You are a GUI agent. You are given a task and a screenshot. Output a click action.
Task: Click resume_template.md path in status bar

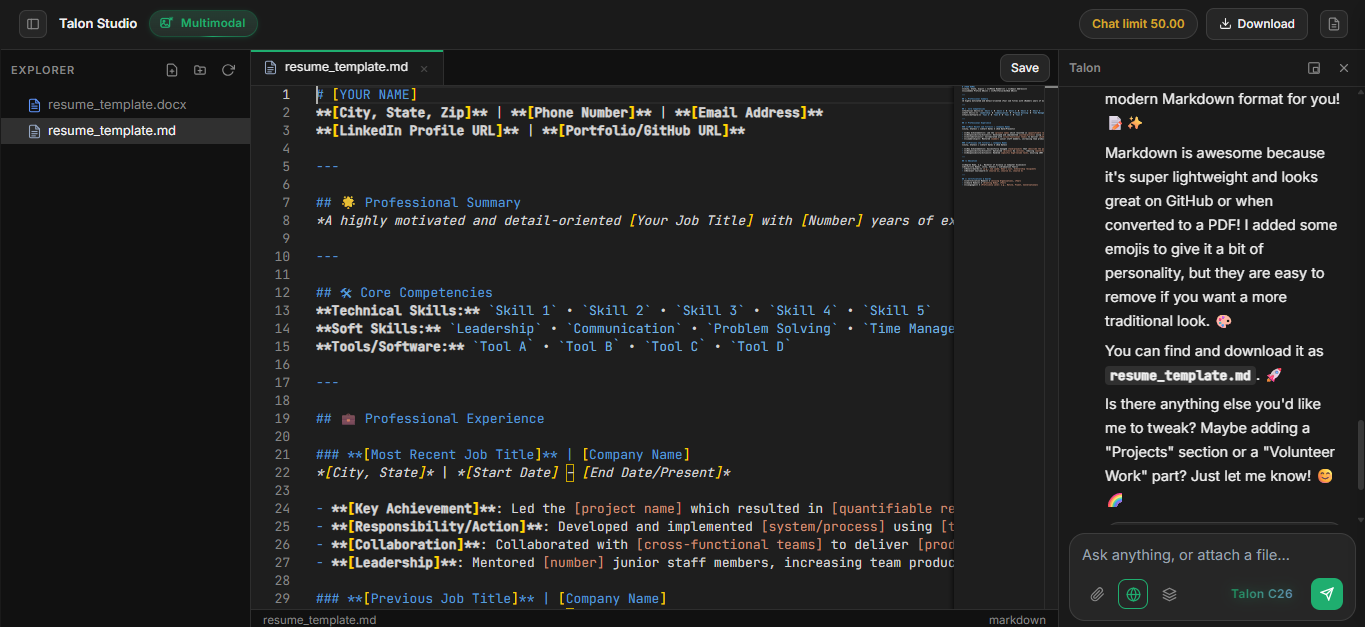coord(319,620)
